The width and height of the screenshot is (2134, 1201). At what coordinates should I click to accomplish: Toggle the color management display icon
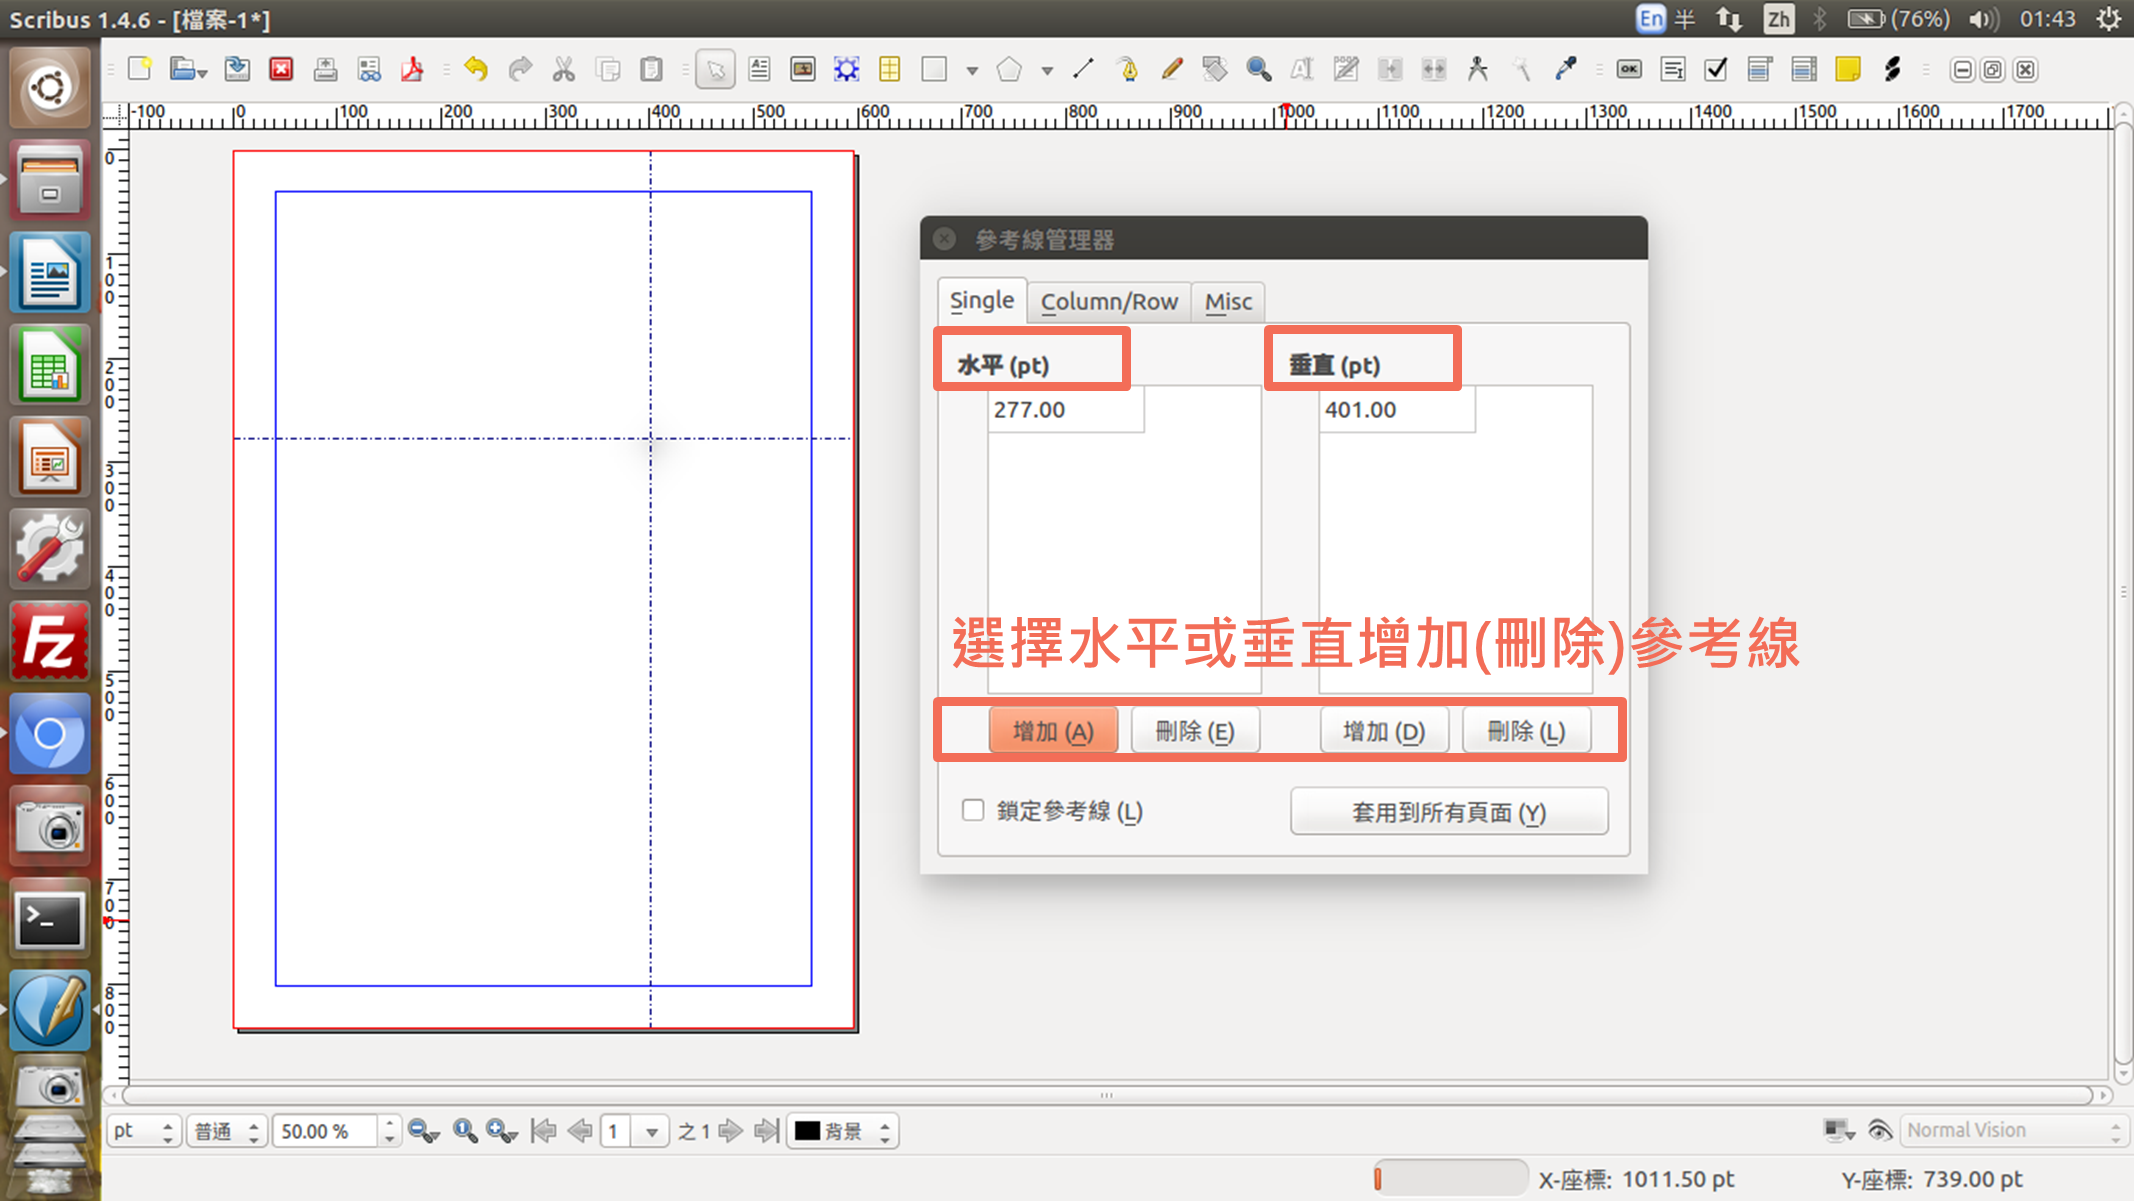pyautogui.click(x=1838, y=1130)
